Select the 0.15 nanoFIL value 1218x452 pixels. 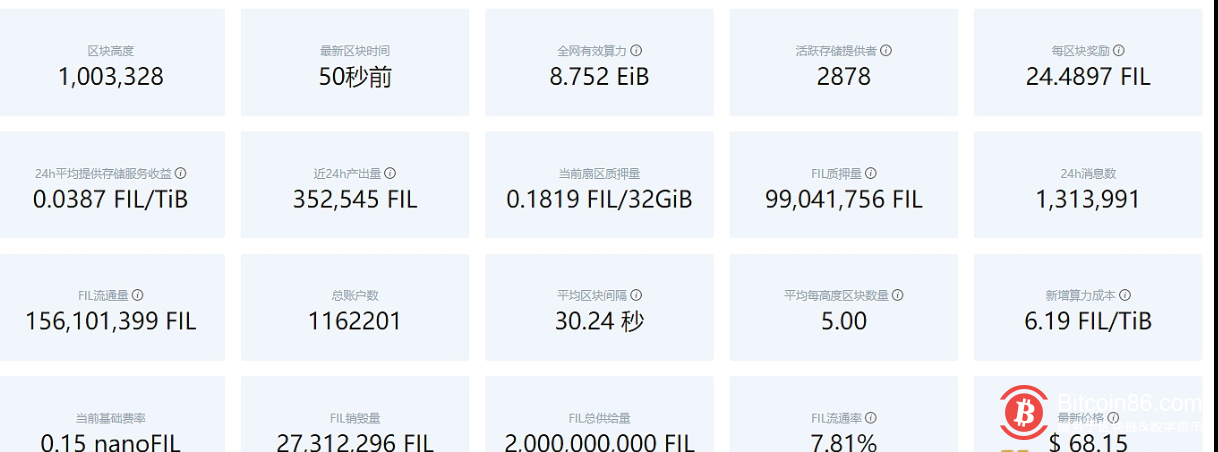pyautogui.click(x=111, y=442)
